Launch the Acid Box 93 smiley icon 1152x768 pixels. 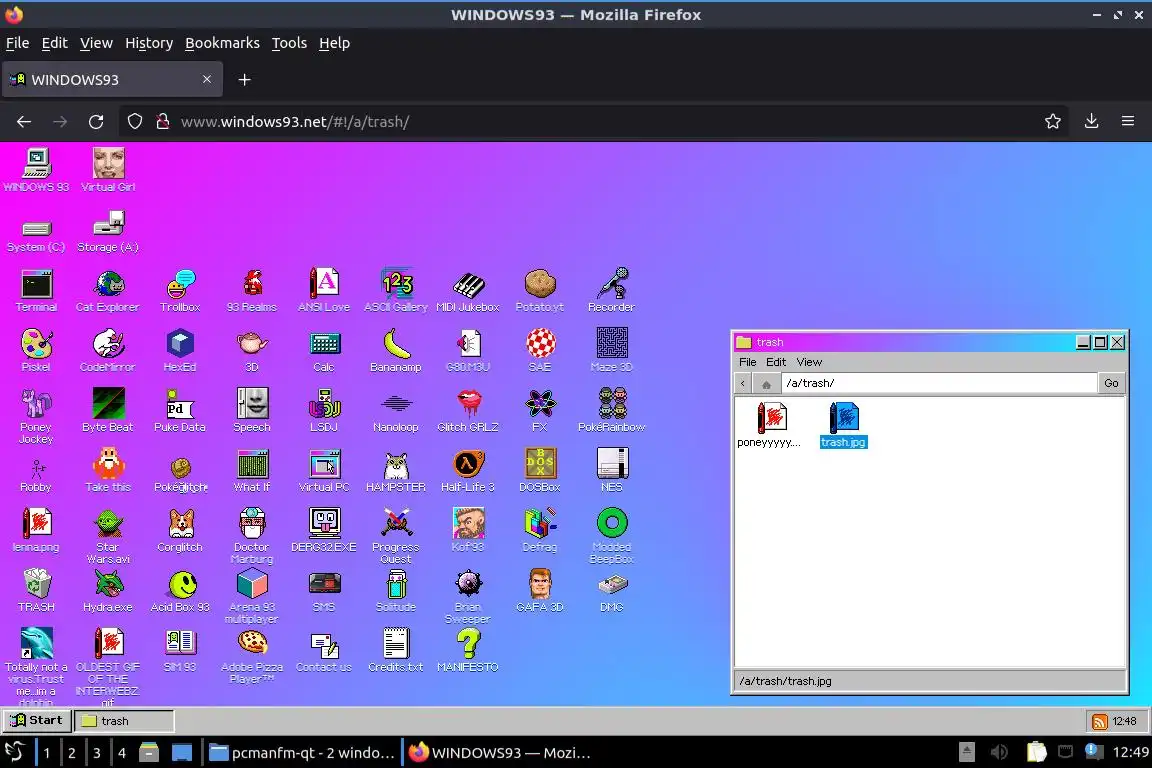tap(180, 591)
